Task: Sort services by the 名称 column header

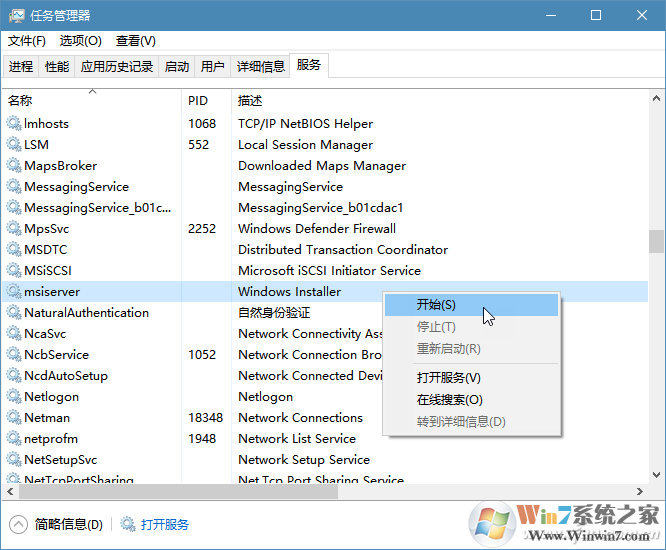Action: tap(20, 101)
